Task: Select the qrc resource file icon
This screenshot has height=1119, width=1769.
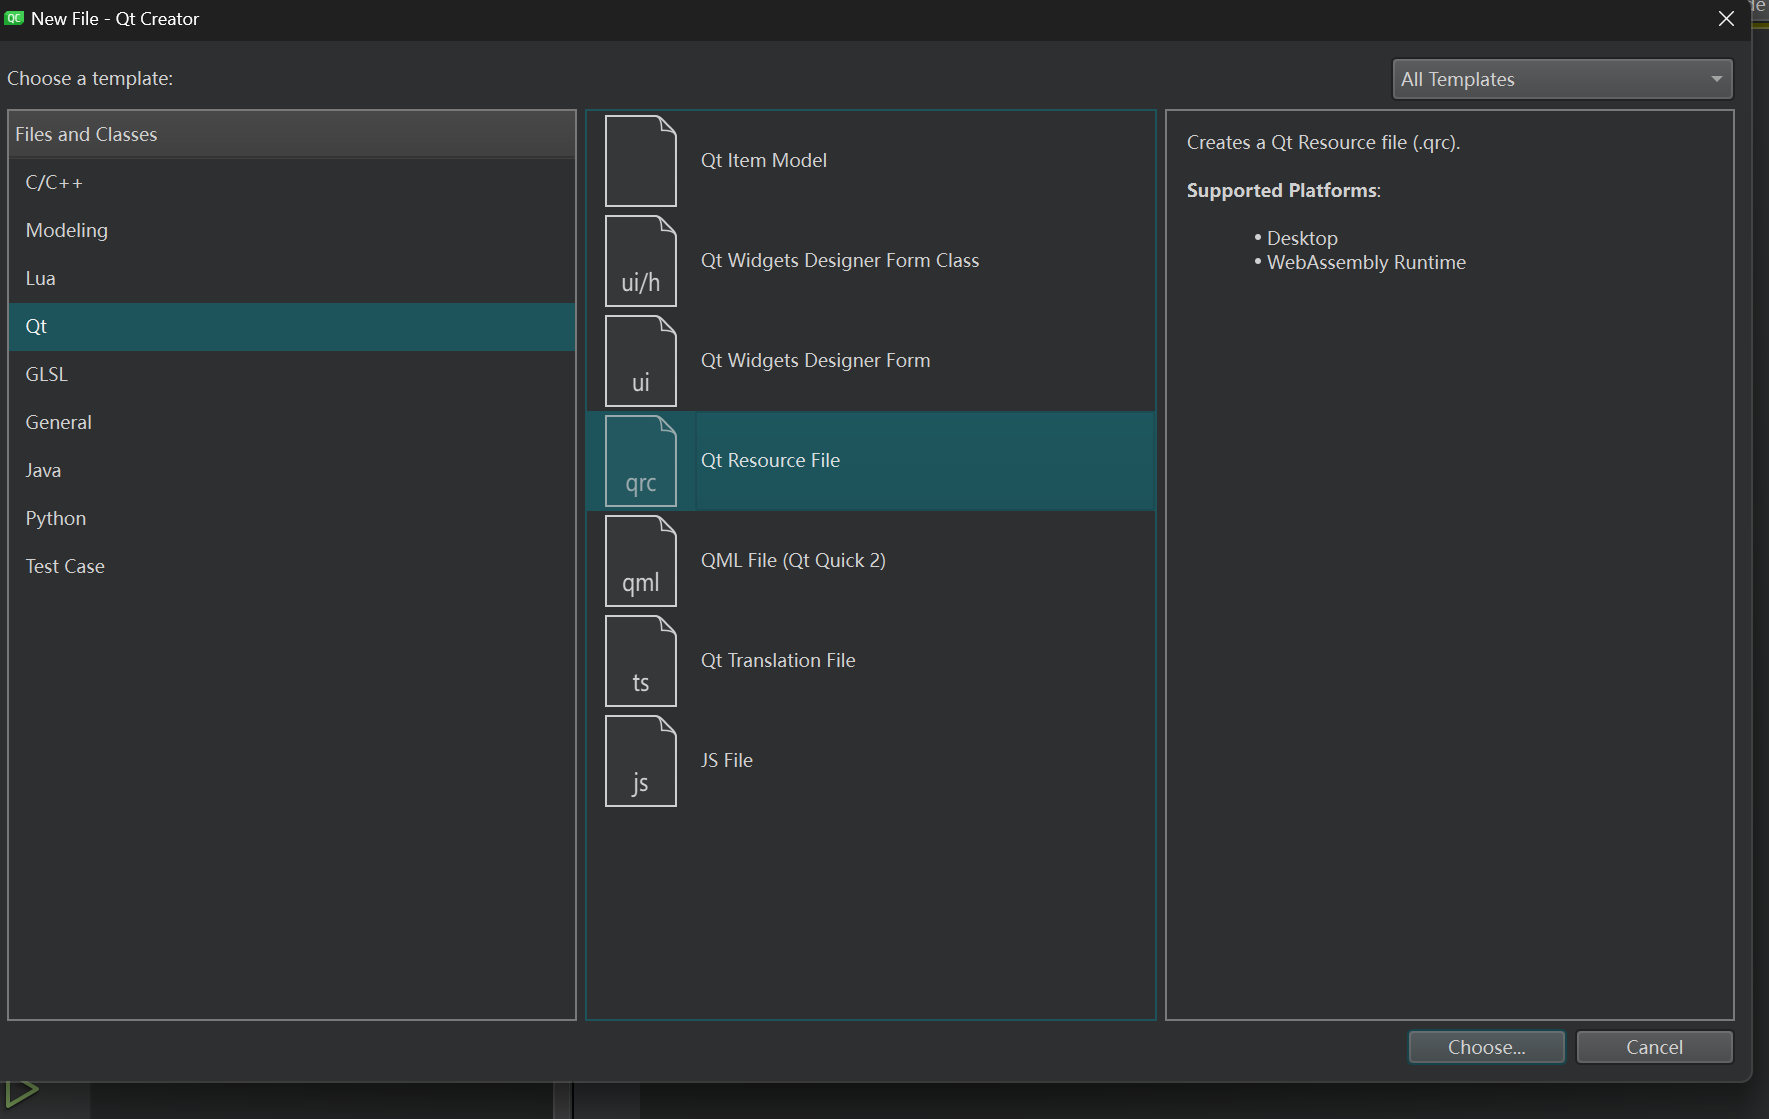Action: pyautogui.click(x=640, y=461)
